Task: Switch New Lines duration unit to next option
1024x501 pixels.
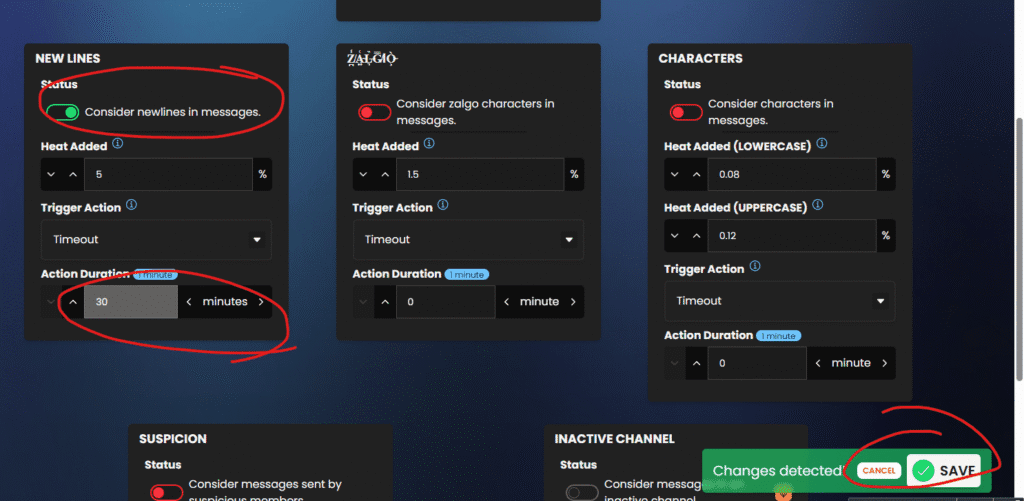Action: tap(262, 302)
